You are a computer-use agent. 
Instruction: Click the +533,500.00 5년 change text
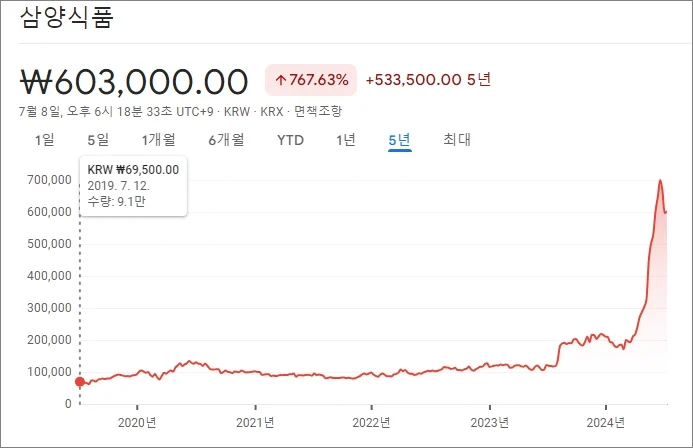(428, 80)
